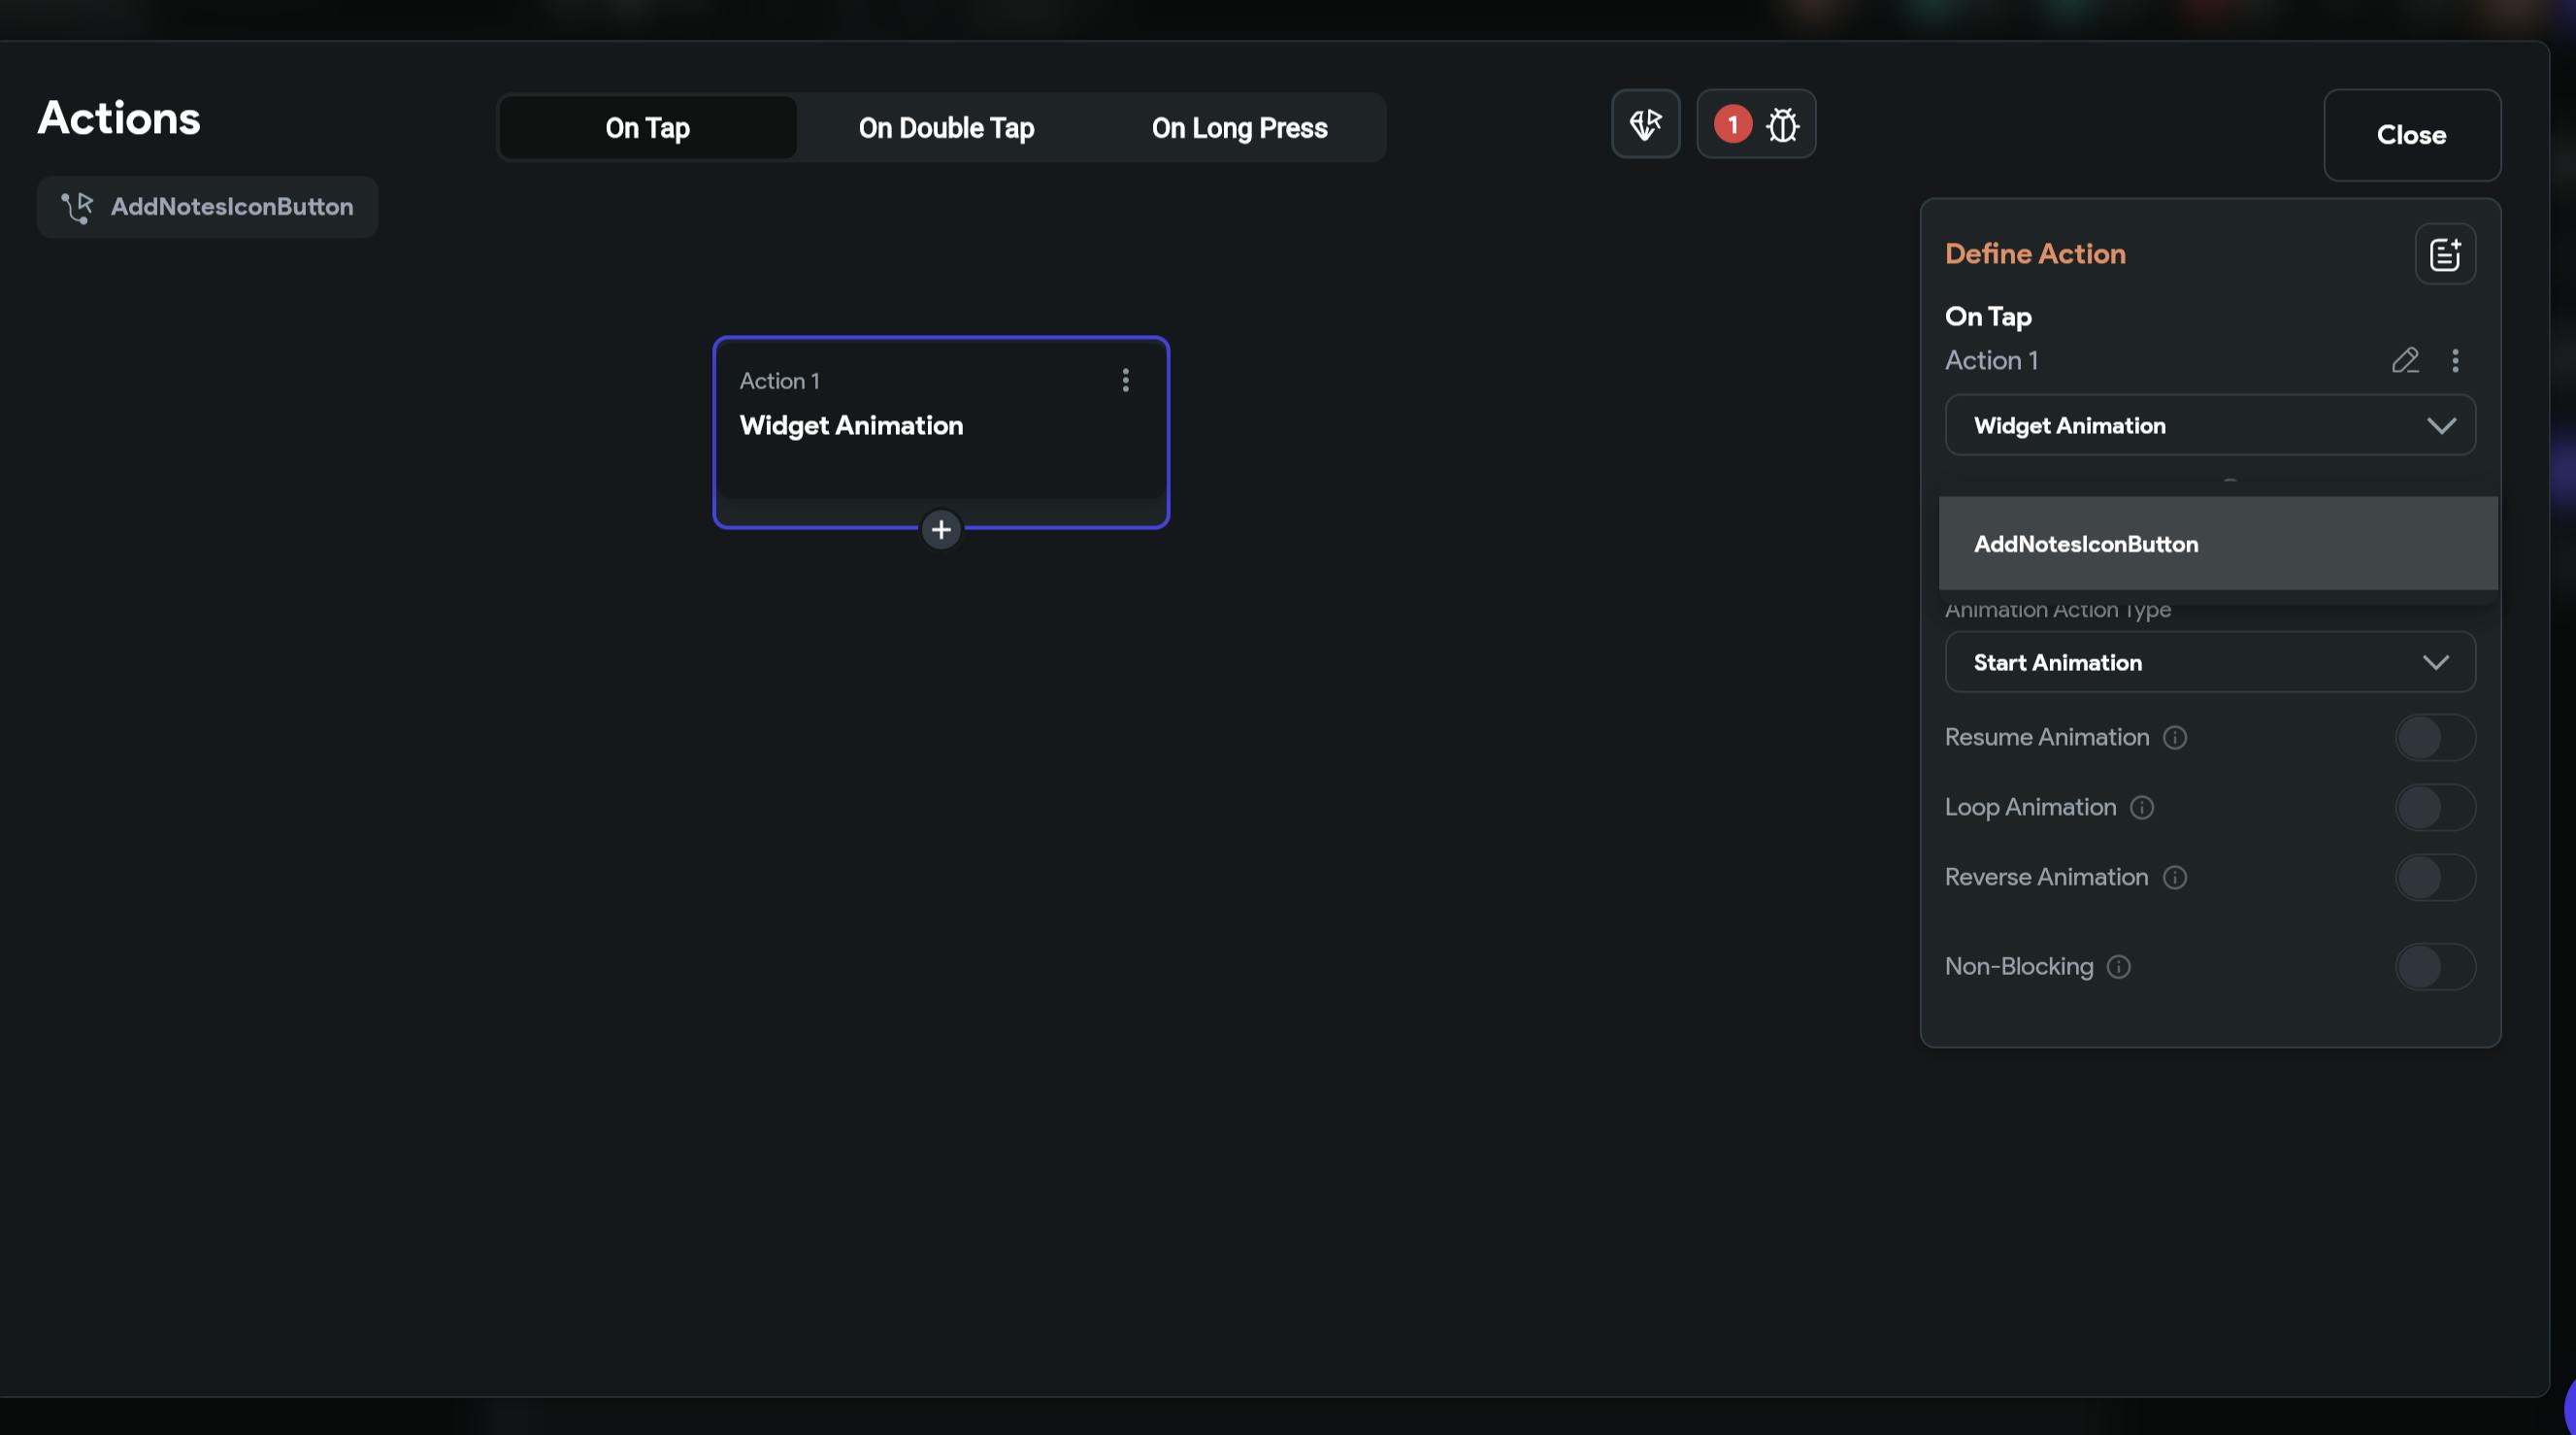Open three-dot menu on Action 1 card
Screen dimensions: 2576x1435
click(x=1125, y=380)
